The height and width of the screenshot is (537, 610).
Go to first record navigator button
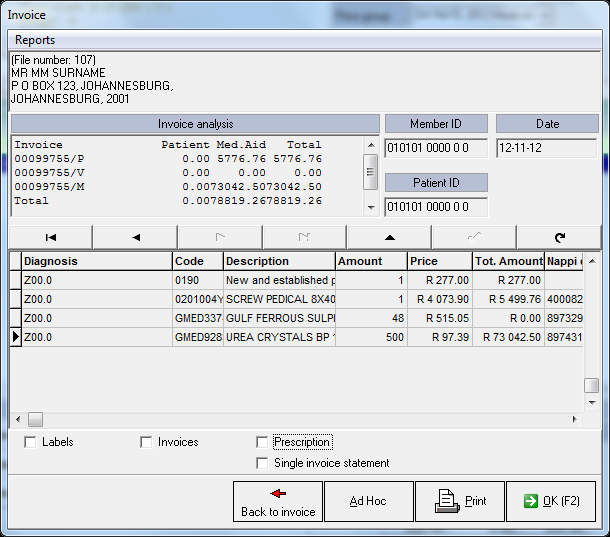50,237
